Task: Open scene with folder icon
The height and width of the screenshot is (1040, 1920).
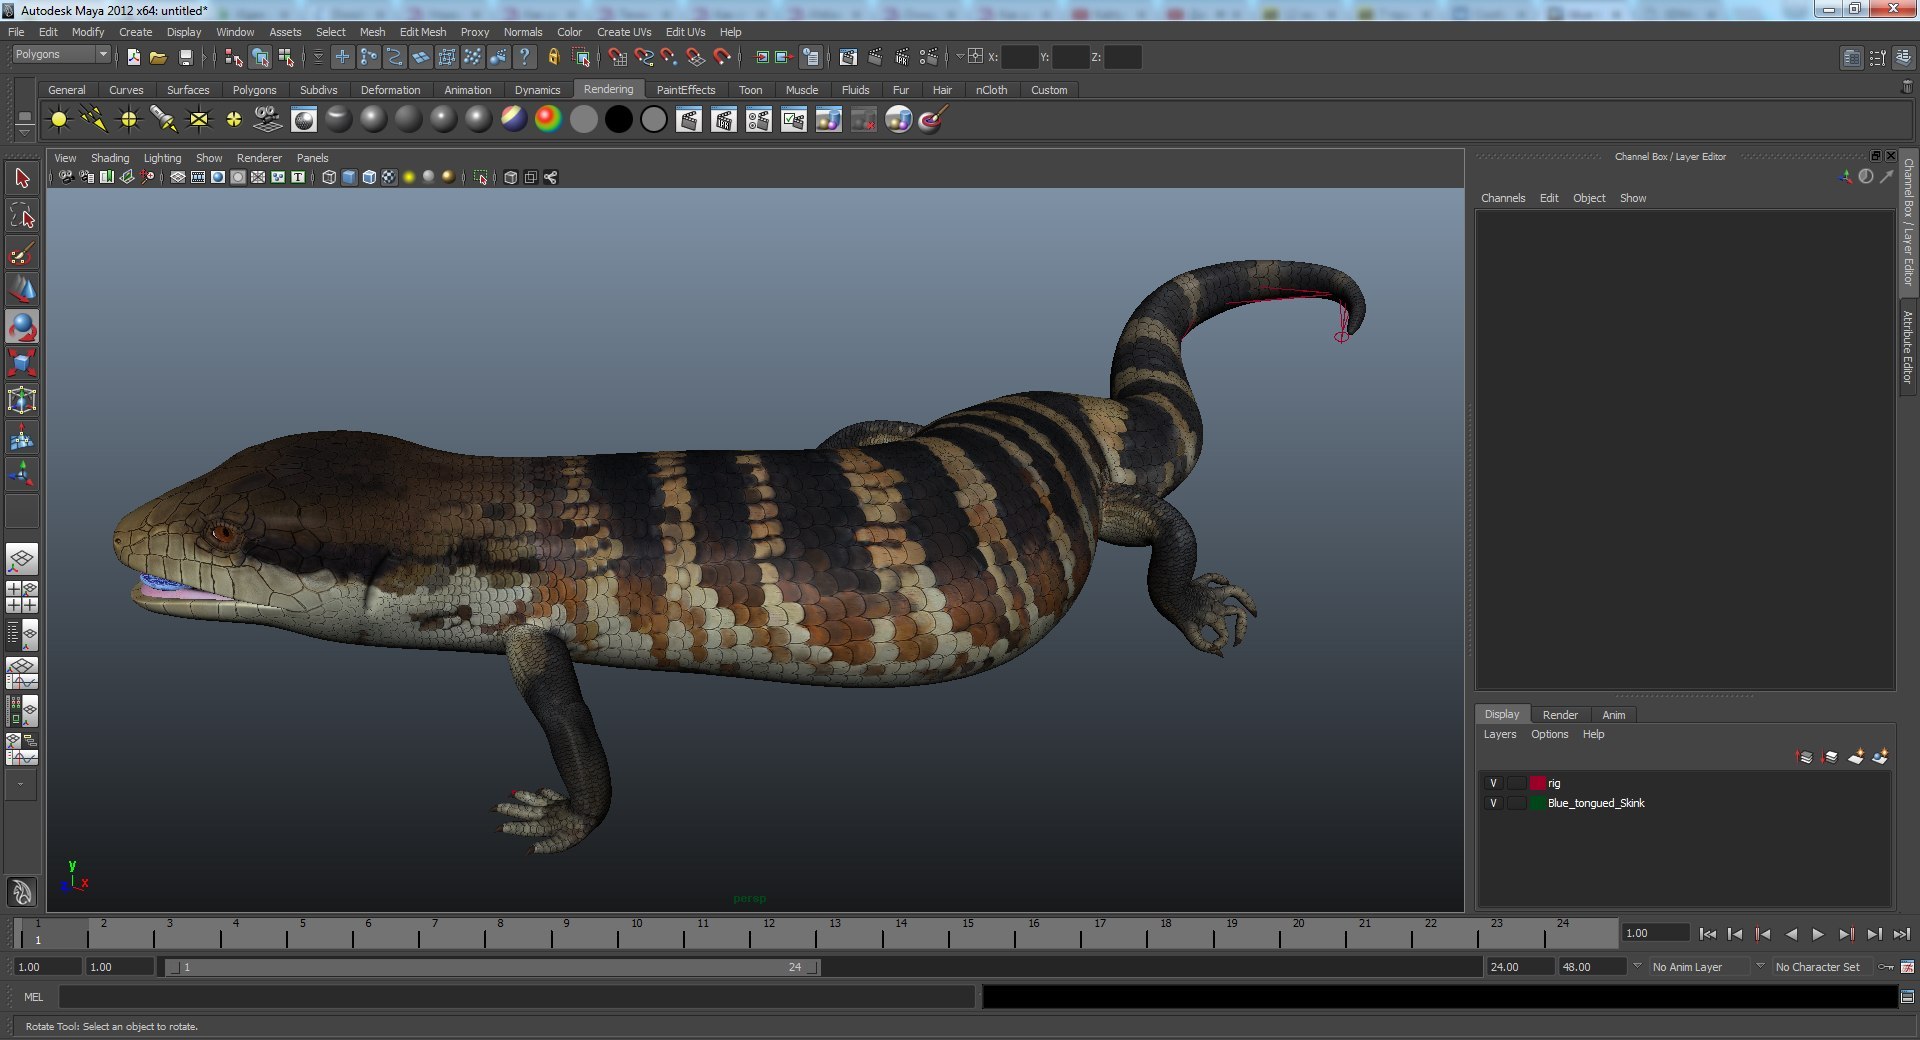Action: pyautogui.click(x=158, y=57)
